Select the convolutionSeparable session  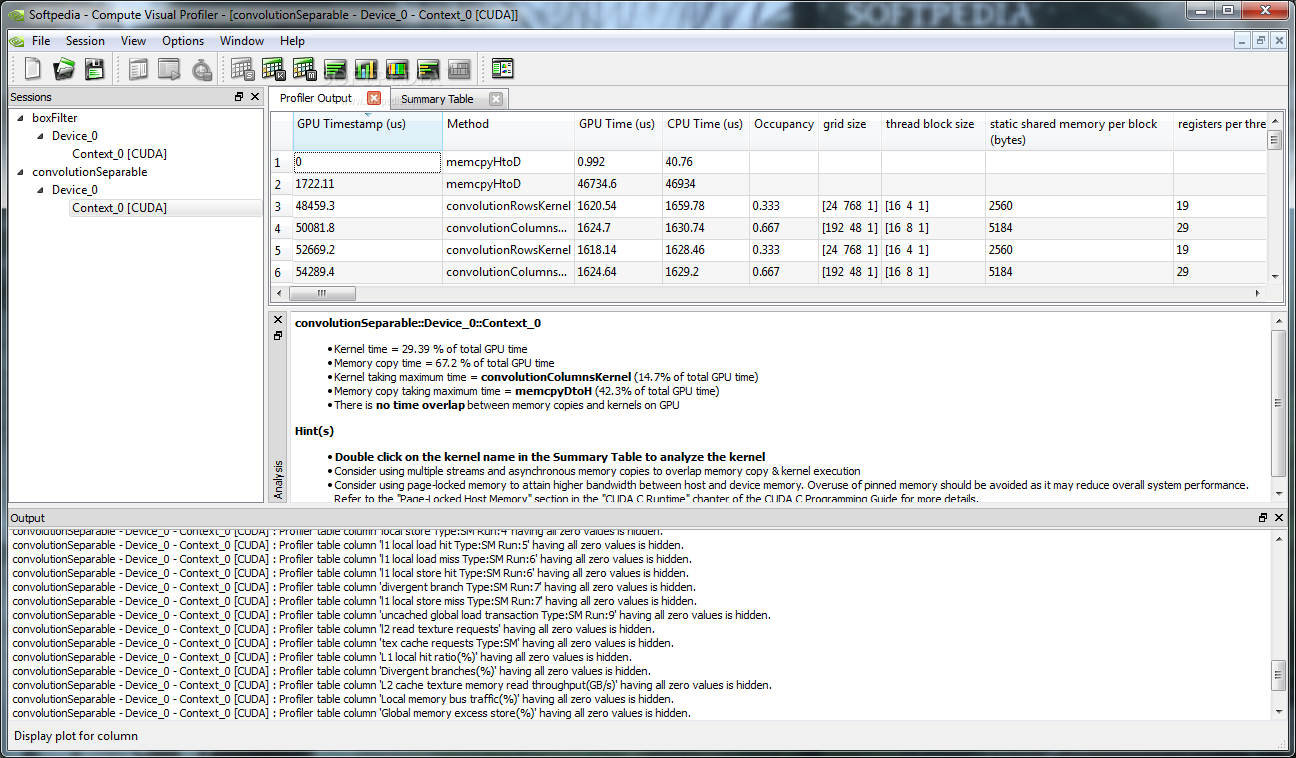[89, 172]
